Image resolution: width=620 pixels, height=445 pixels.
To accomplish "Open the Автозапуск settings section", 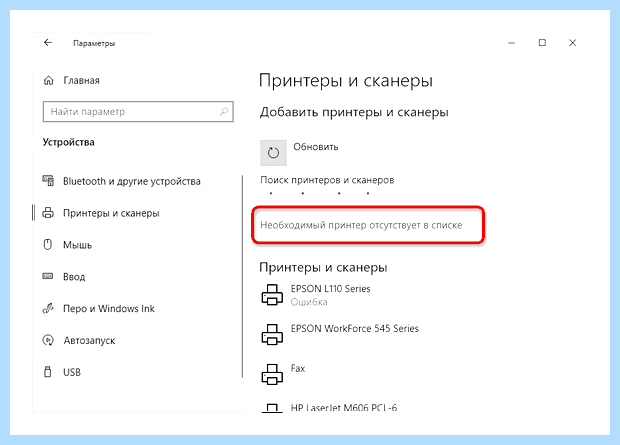I will (89, 341).
